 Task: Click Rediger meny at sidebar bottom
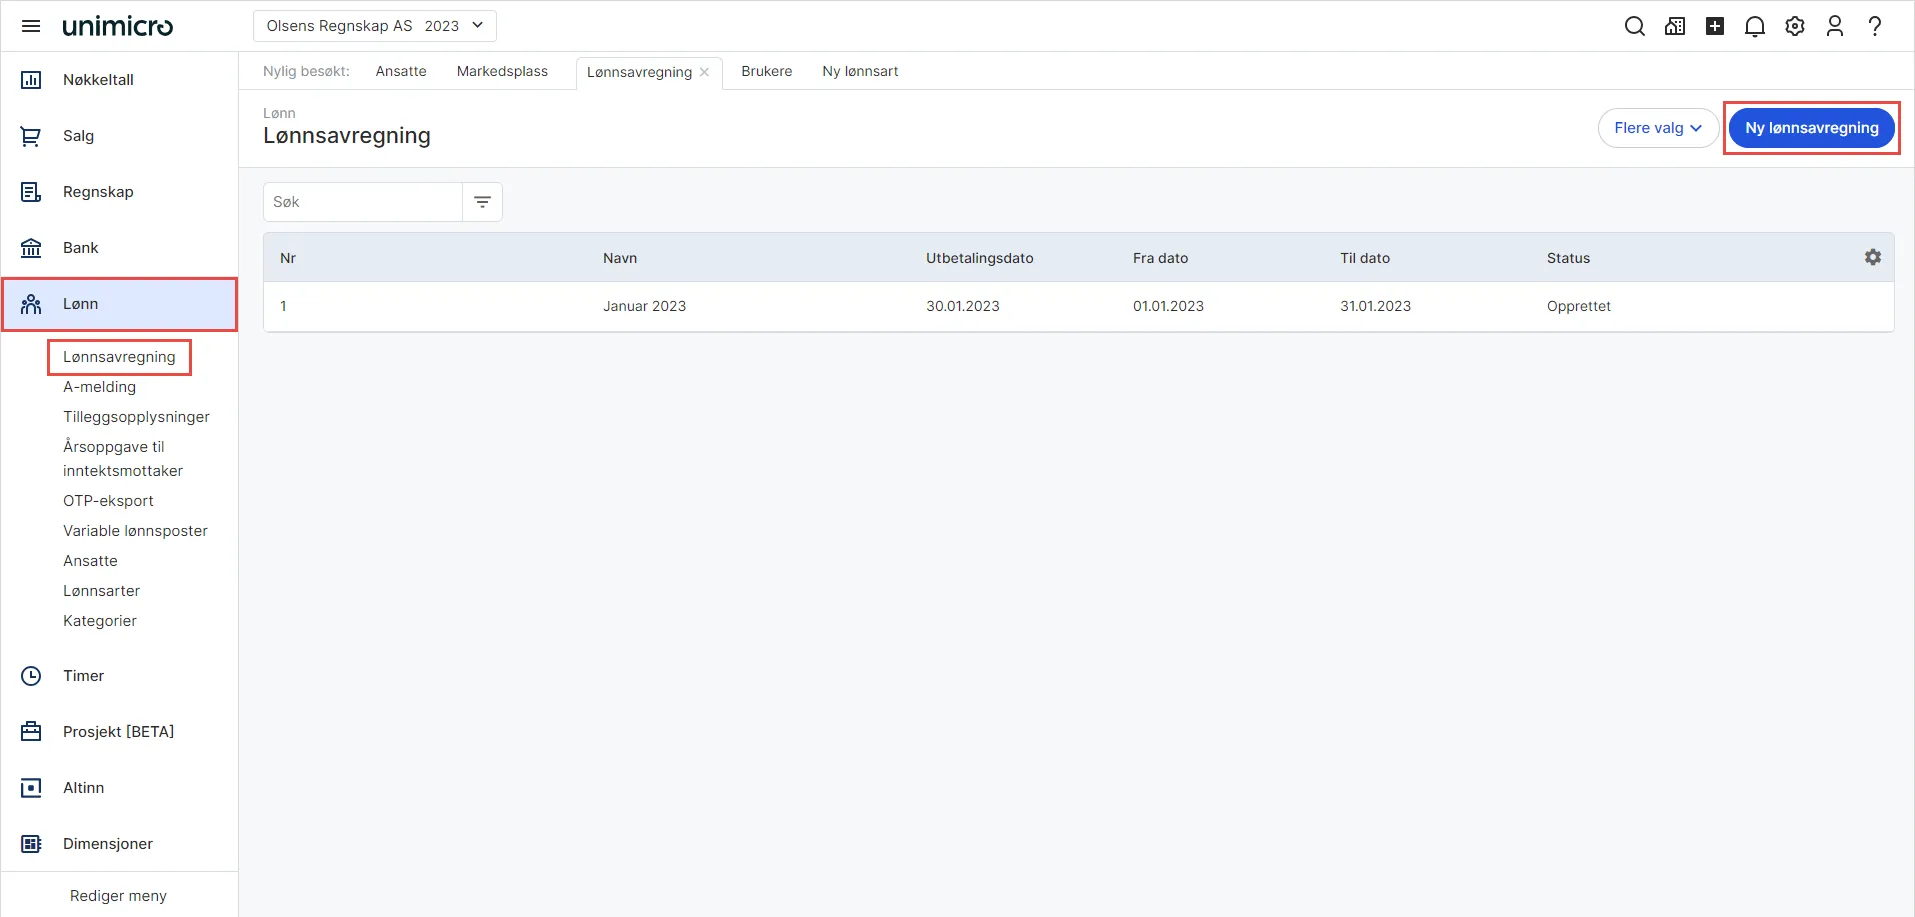click(118, 896)
